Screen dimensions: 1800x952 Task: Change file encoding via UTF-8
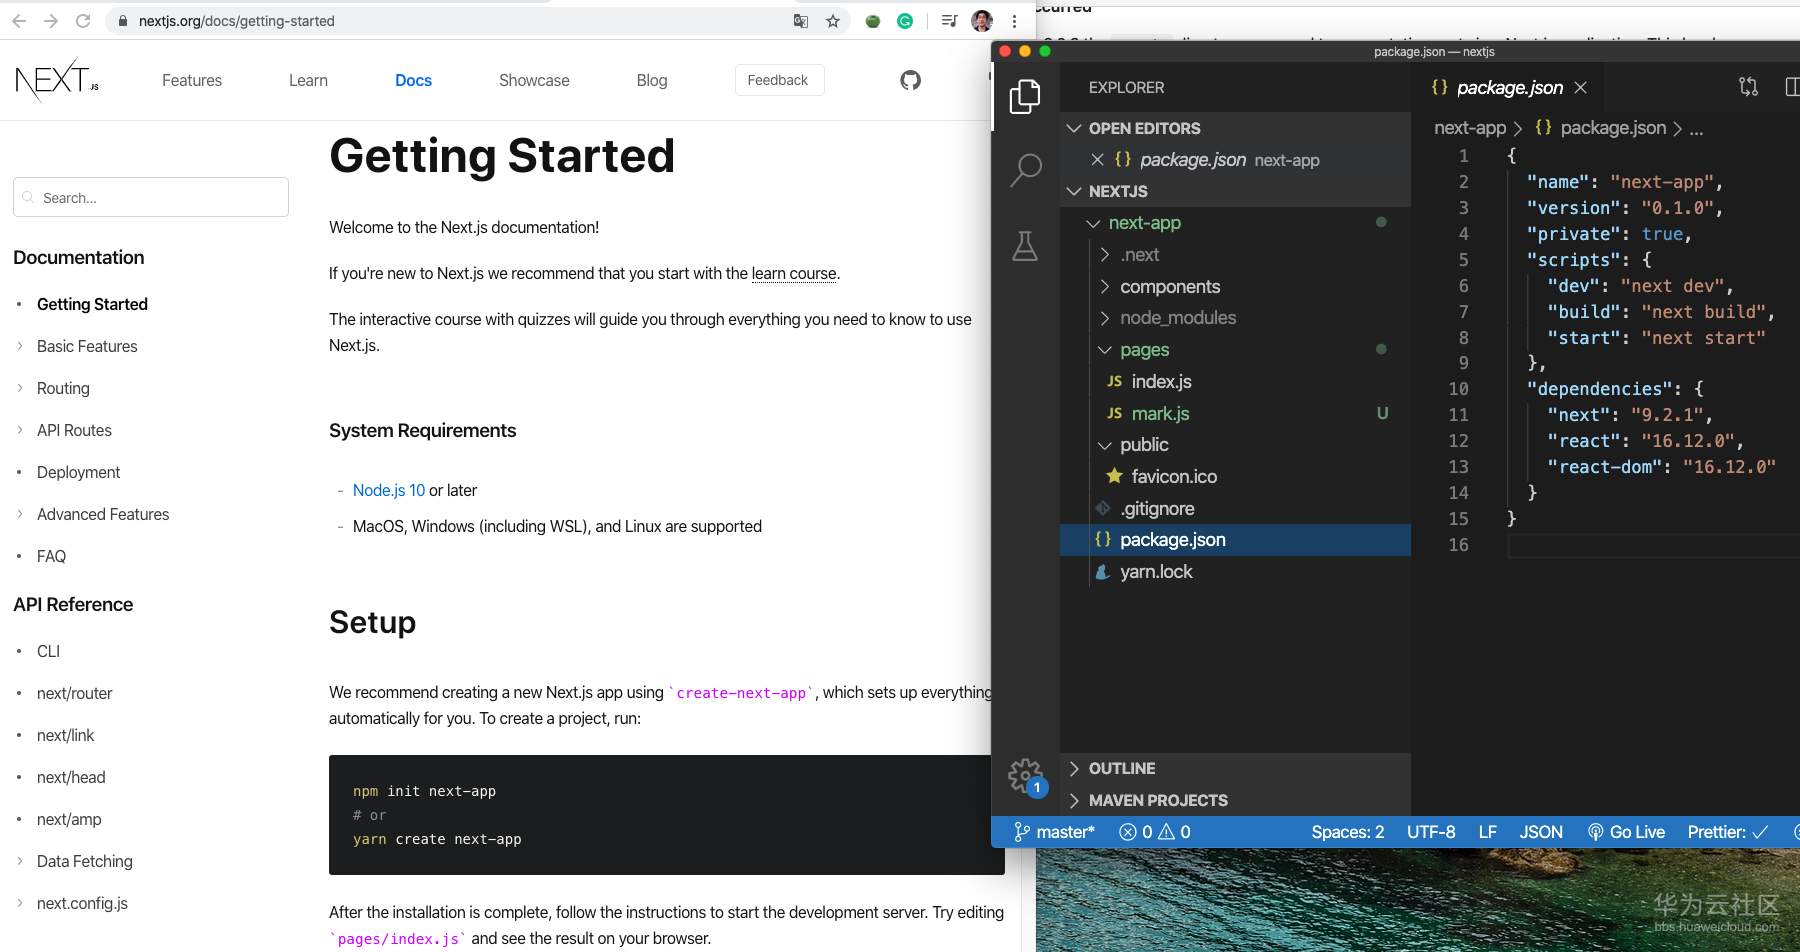(1431, 832)
